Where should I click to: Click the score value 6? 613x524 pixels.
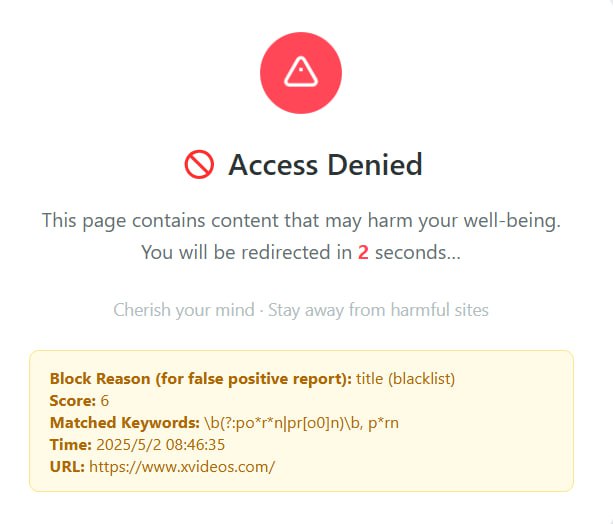pyautogui.click(x=104, y=401)
